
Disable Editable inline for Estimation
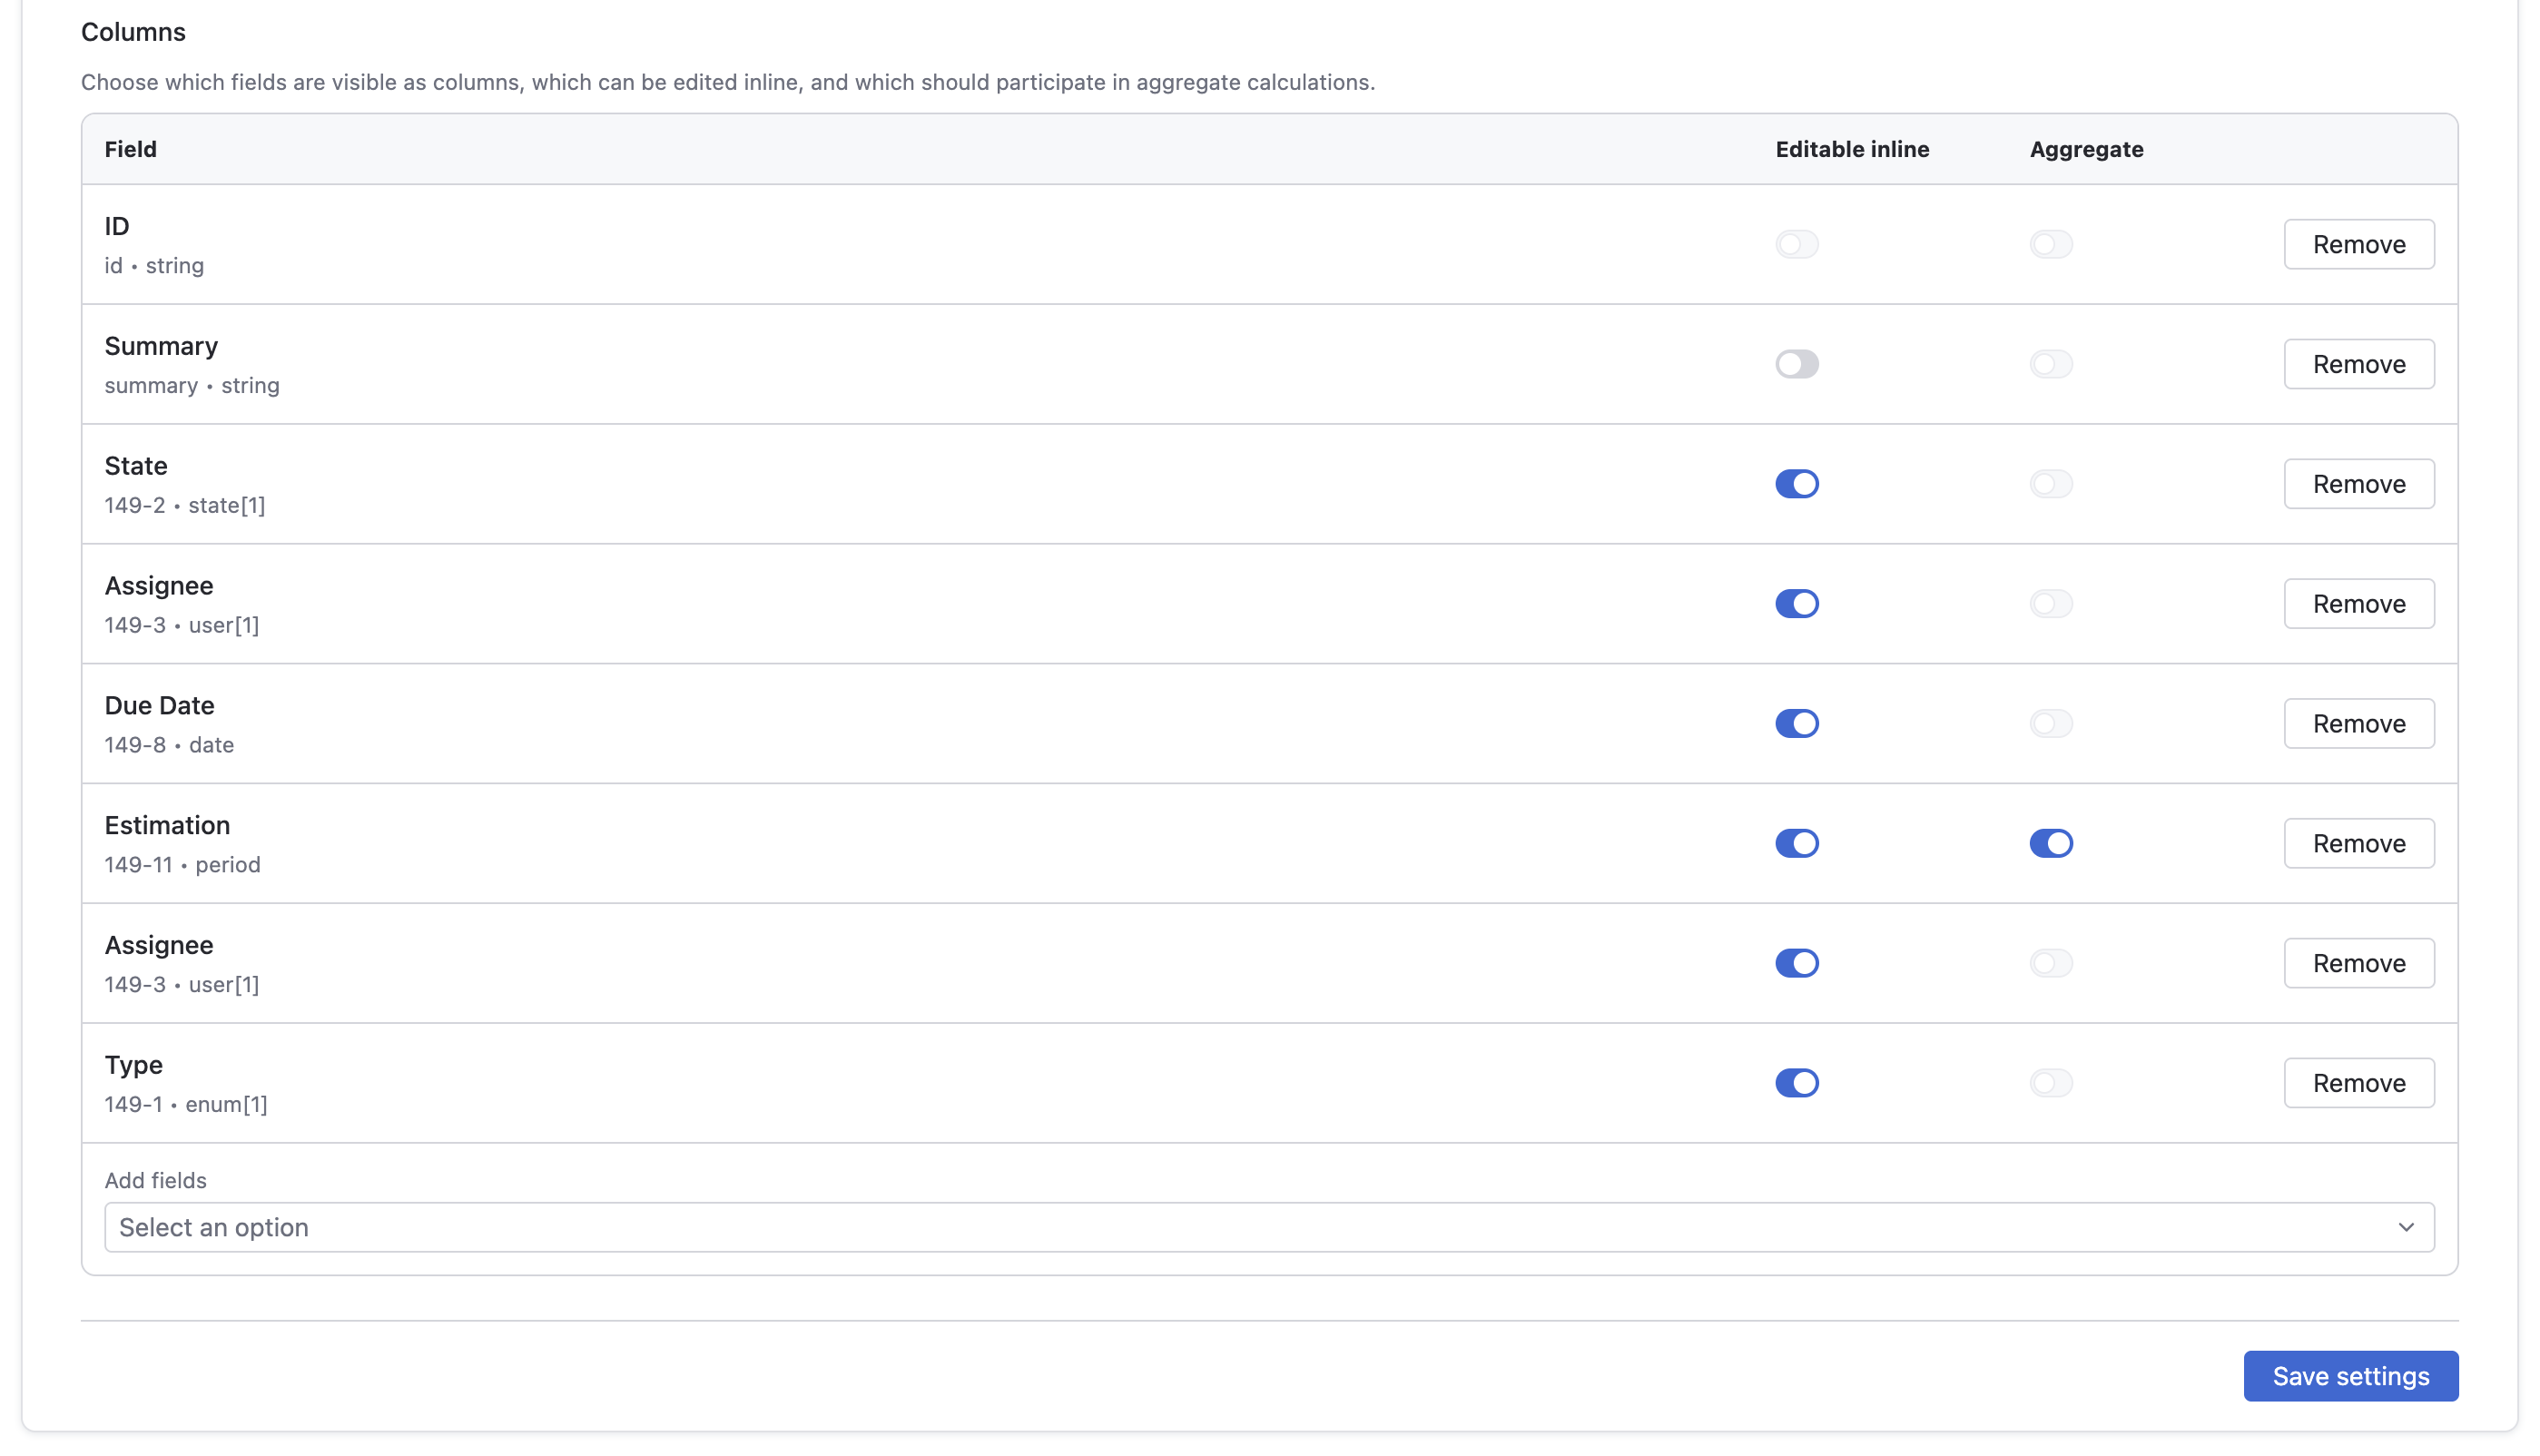[x=1797, y=842]
